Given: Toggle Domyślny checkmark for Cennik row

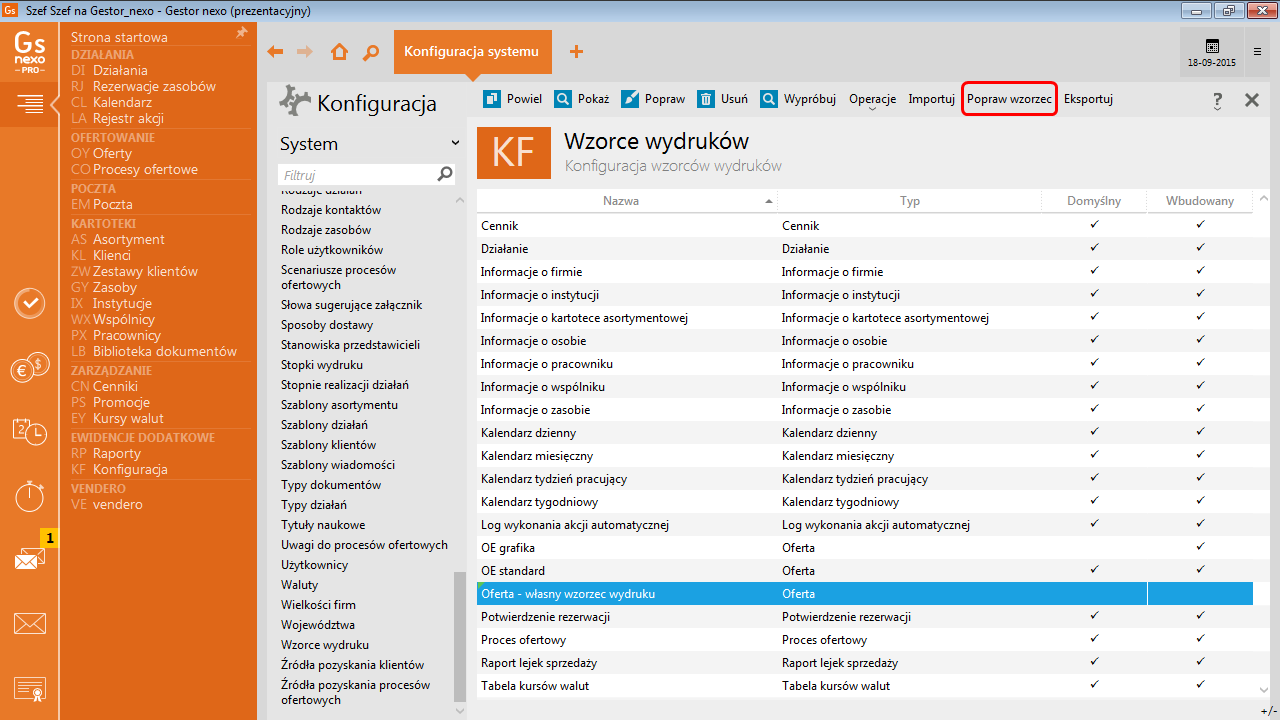Looking at the screenshot, I should pyautogui.click(x=1094, y=225).
